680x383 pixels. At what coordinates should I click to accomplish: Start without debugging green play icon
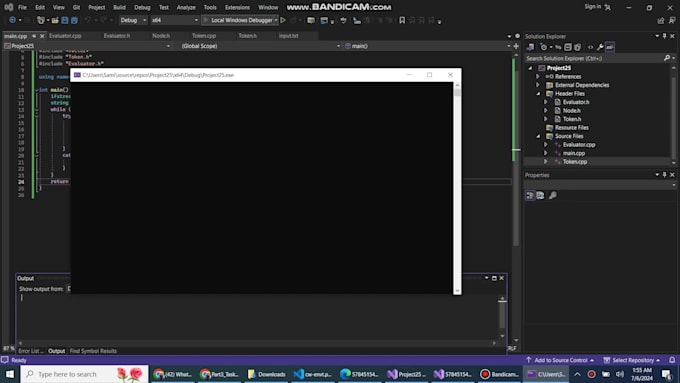tap(283, 20)
